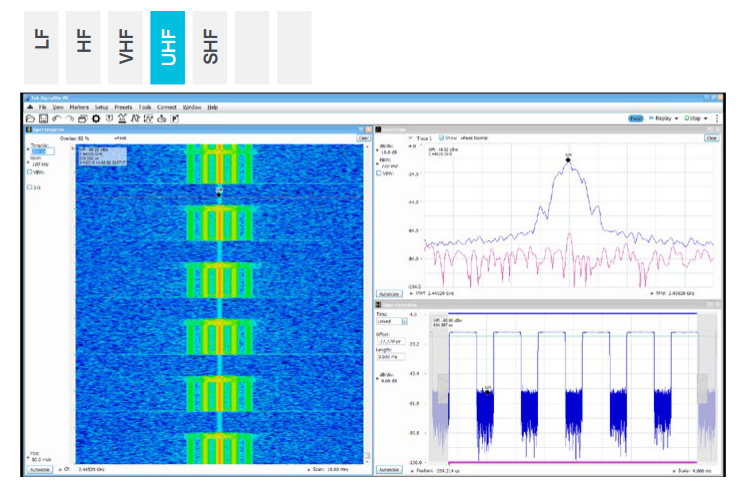
Task: Enable VBW checkbox in Spectrogram panel
Action: (31, 172)
